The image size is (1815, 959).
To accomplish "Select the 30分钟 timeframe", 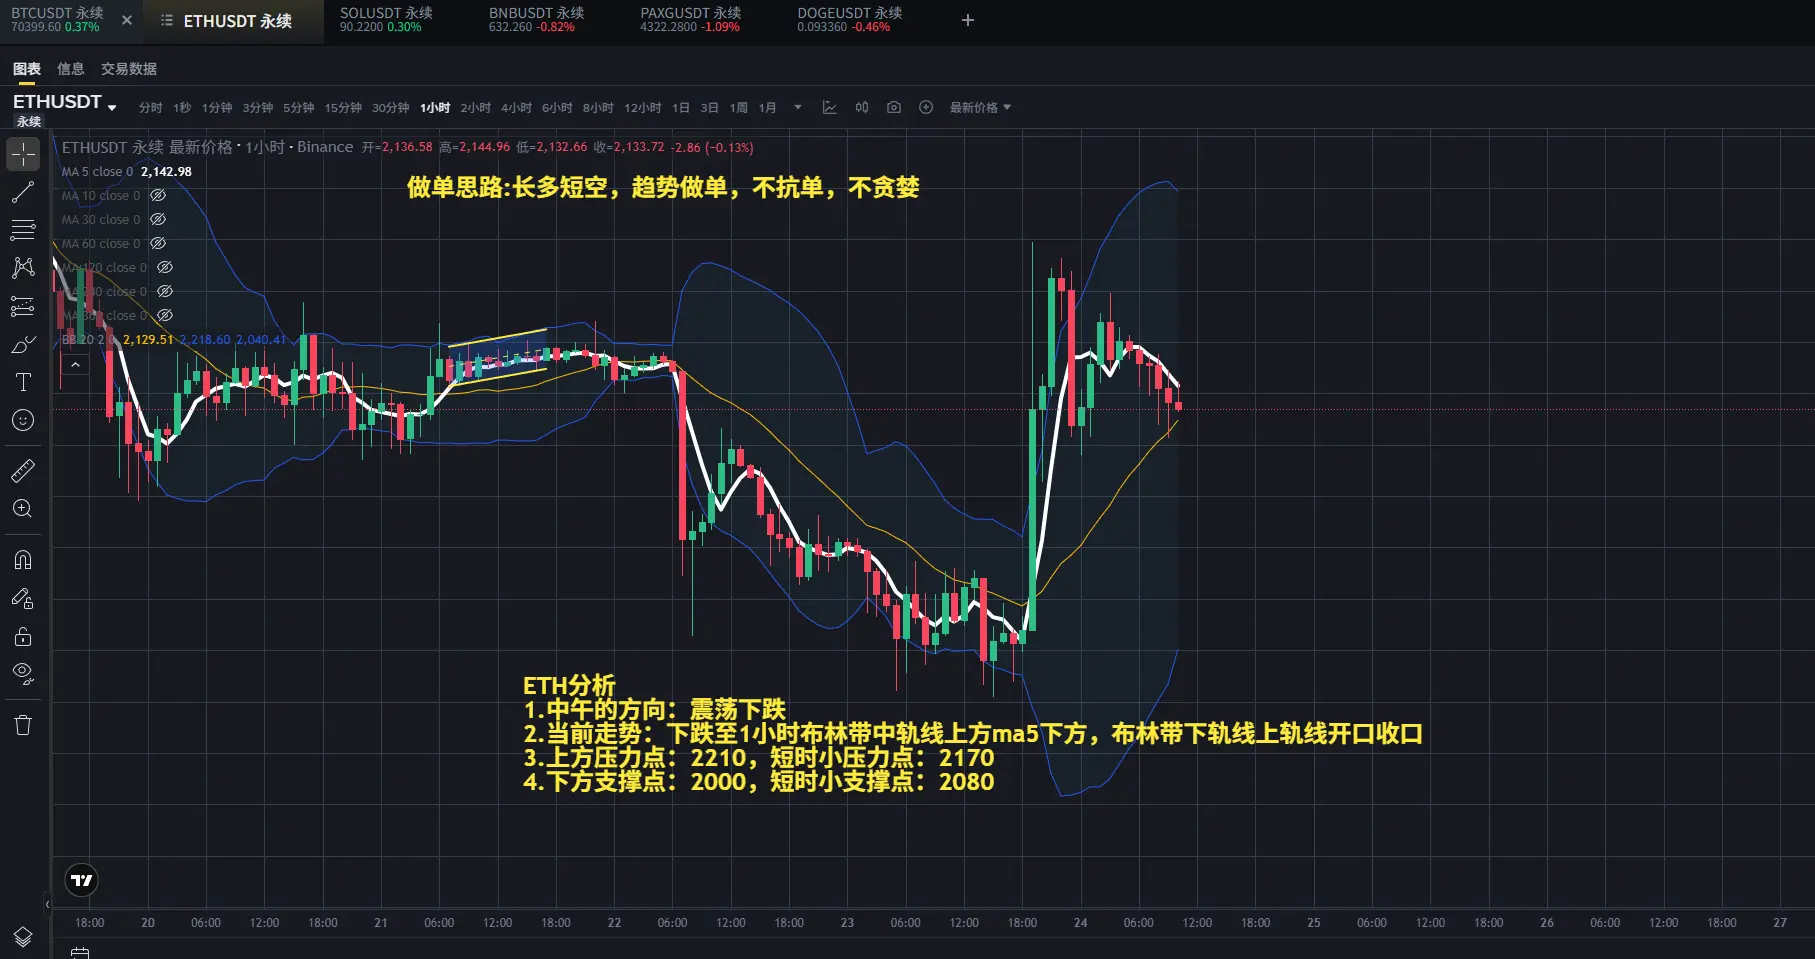I will click(390, 108).
